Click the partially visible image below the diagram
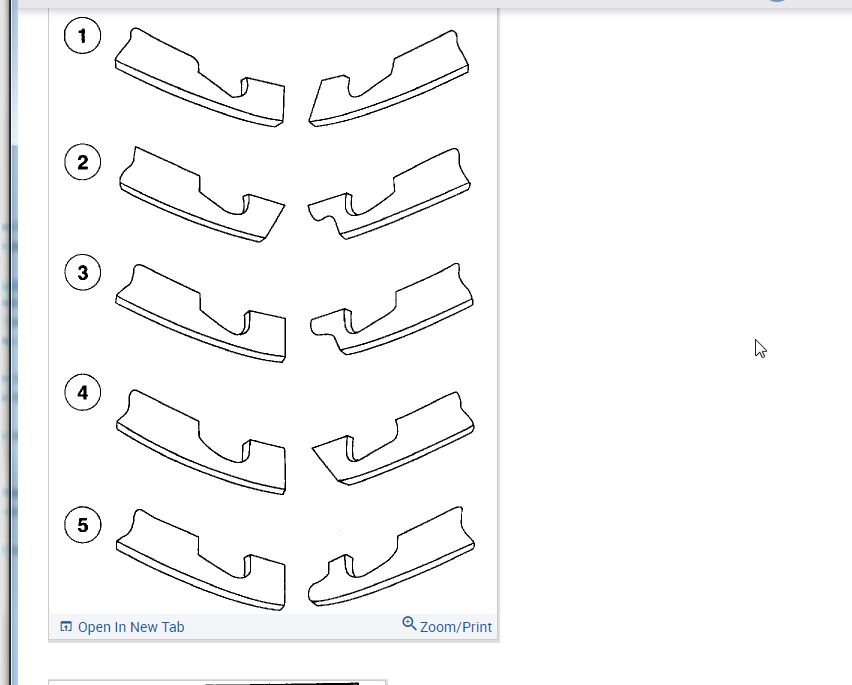The height and width of the screenshot is (685, 852). coord(217,682)
